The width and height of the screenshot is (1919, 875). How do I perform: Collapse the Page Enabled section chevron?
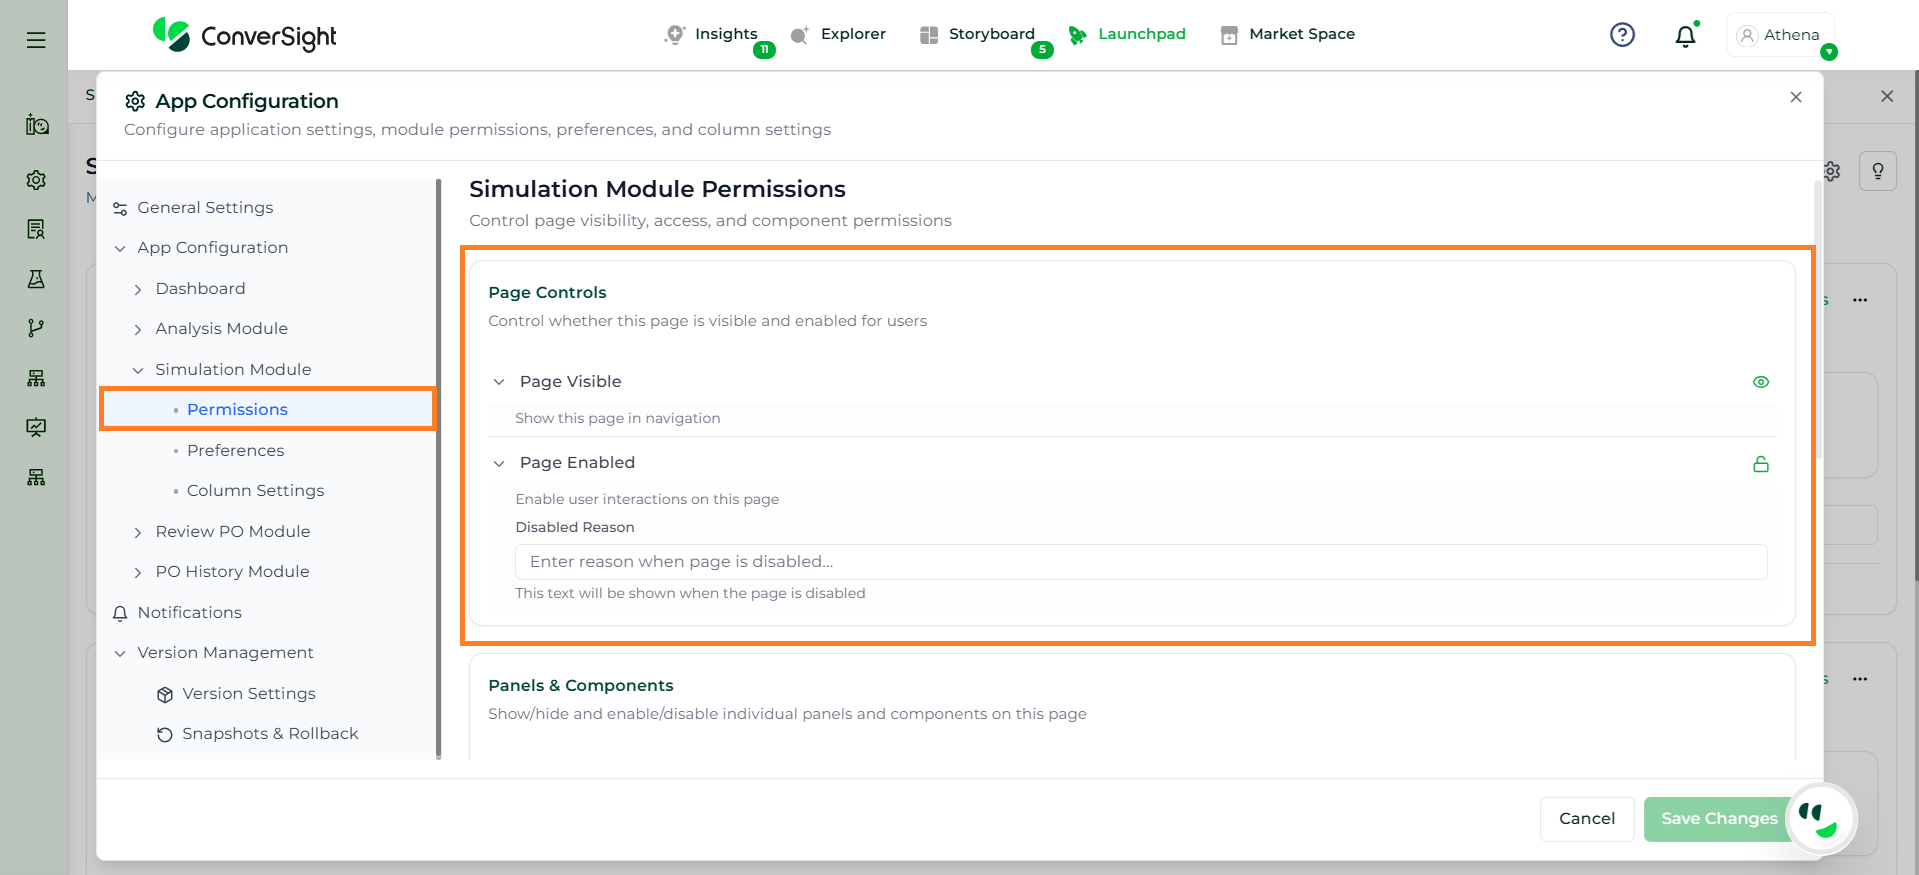[499, 464]
